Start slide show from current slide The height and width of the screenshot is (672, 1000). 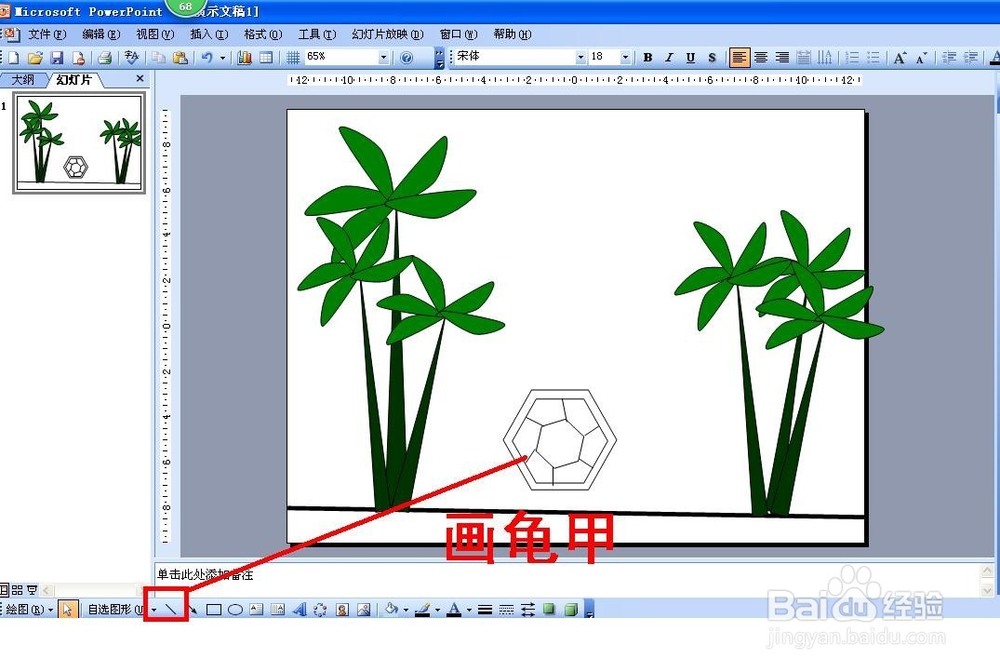click(32, 590)
